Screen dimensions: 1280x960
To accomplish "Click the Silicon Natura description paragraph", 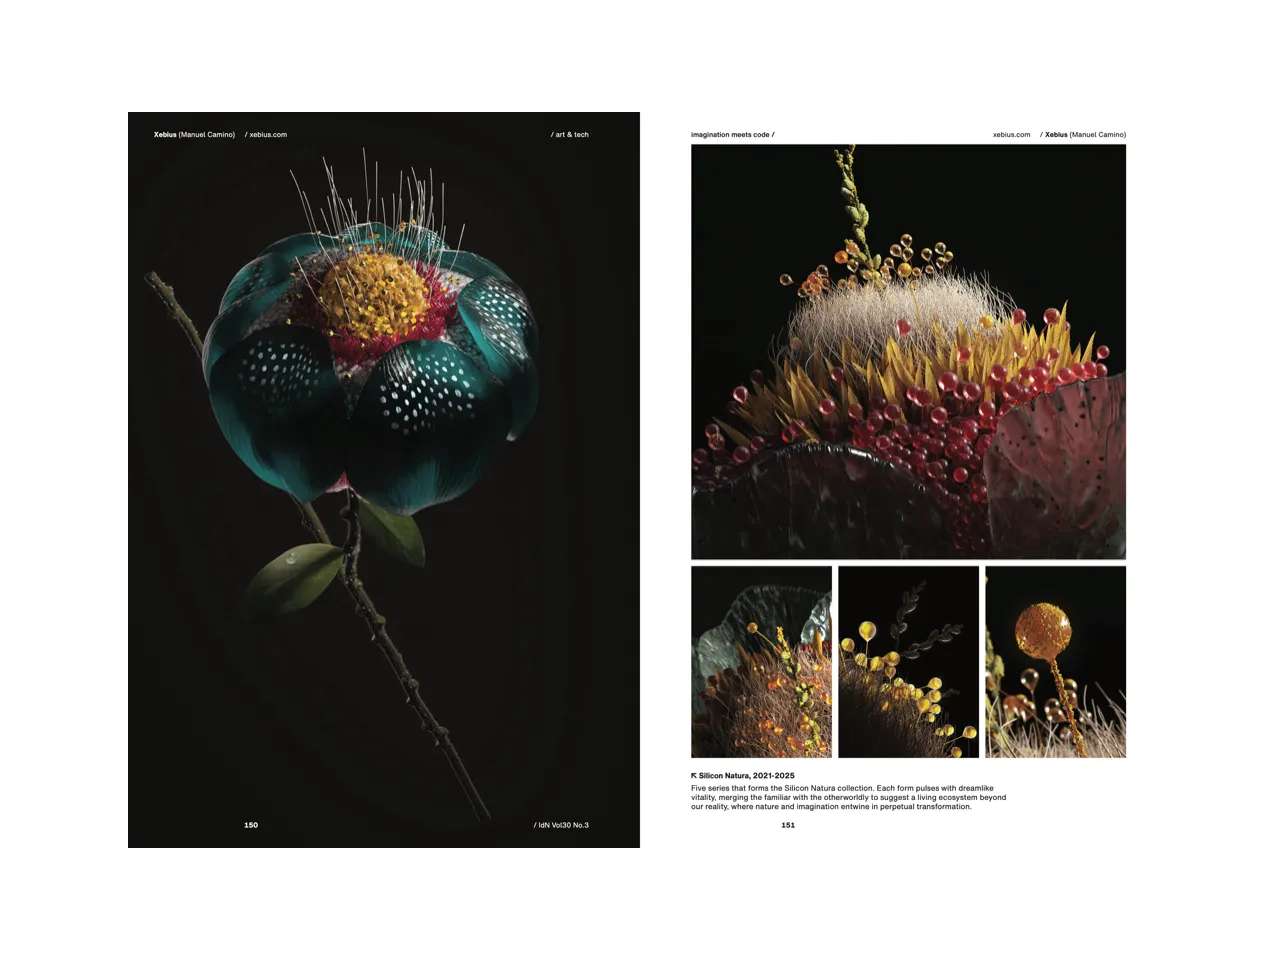I will 848,797.
